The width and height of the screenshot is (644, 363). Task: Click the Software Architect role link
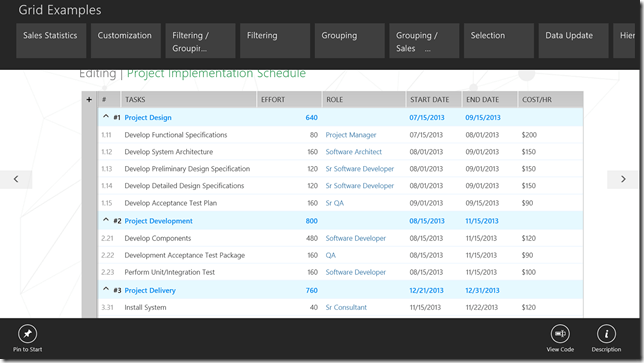354,152
